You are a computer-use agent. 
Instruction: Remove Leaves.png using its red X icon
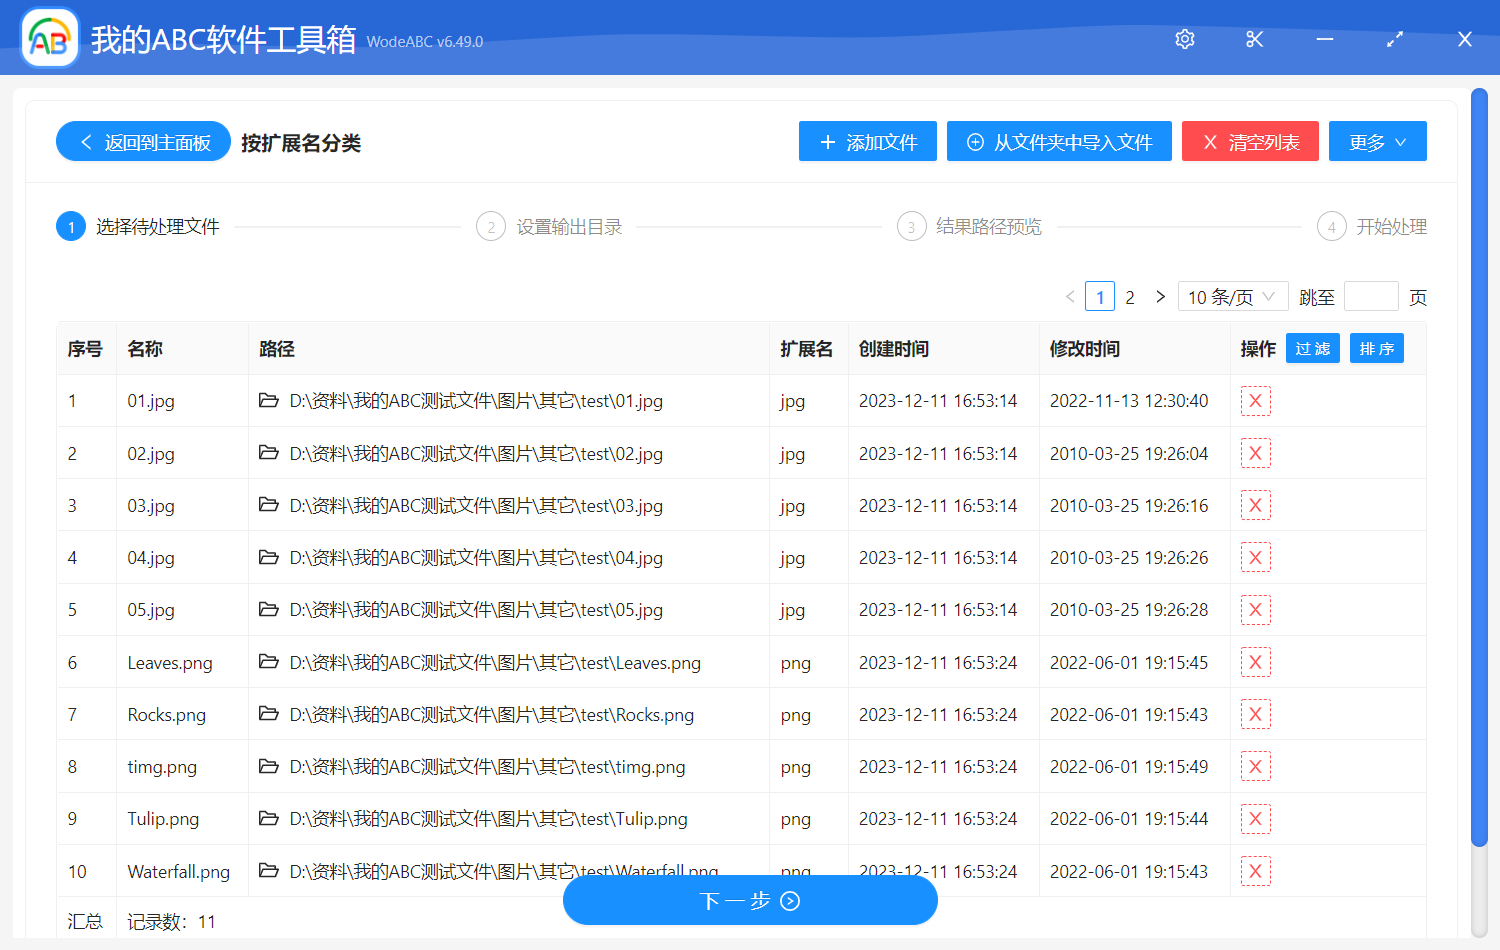(x=1255, y=662)
